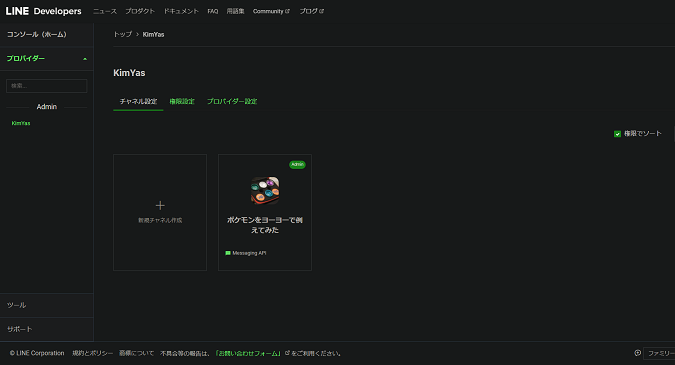Switch to the プロバイダー設定 tab
The height and width of the screenshot is (365, 675).
[232, 102]
